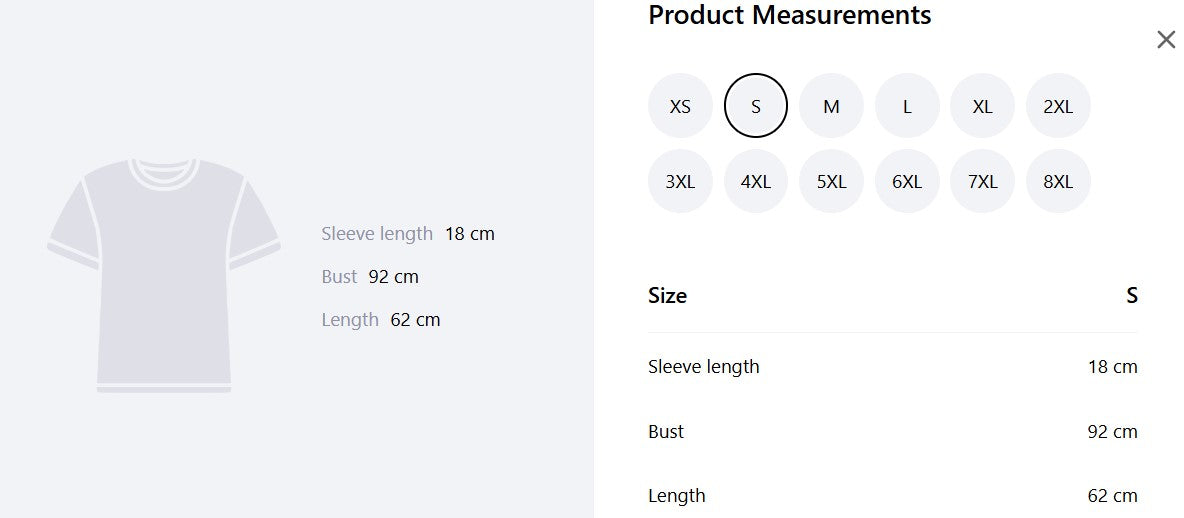Choose size 8XL
This screenshot has width=1184, height=518.
click(x=1058, y=181)
